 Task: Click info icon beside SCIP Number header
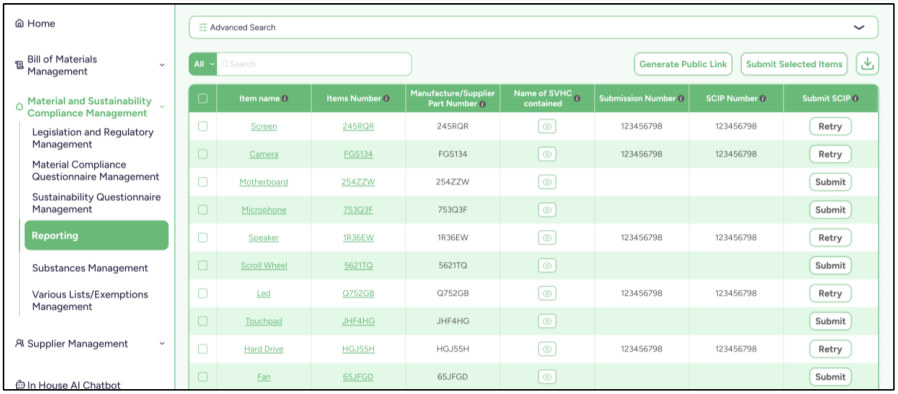[x=763, y=98]
